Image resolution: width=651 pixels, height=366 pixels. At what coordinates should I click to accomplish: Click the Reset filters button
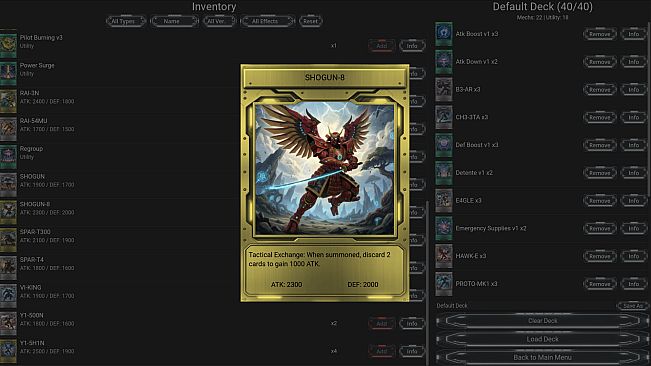click(311, 21)
